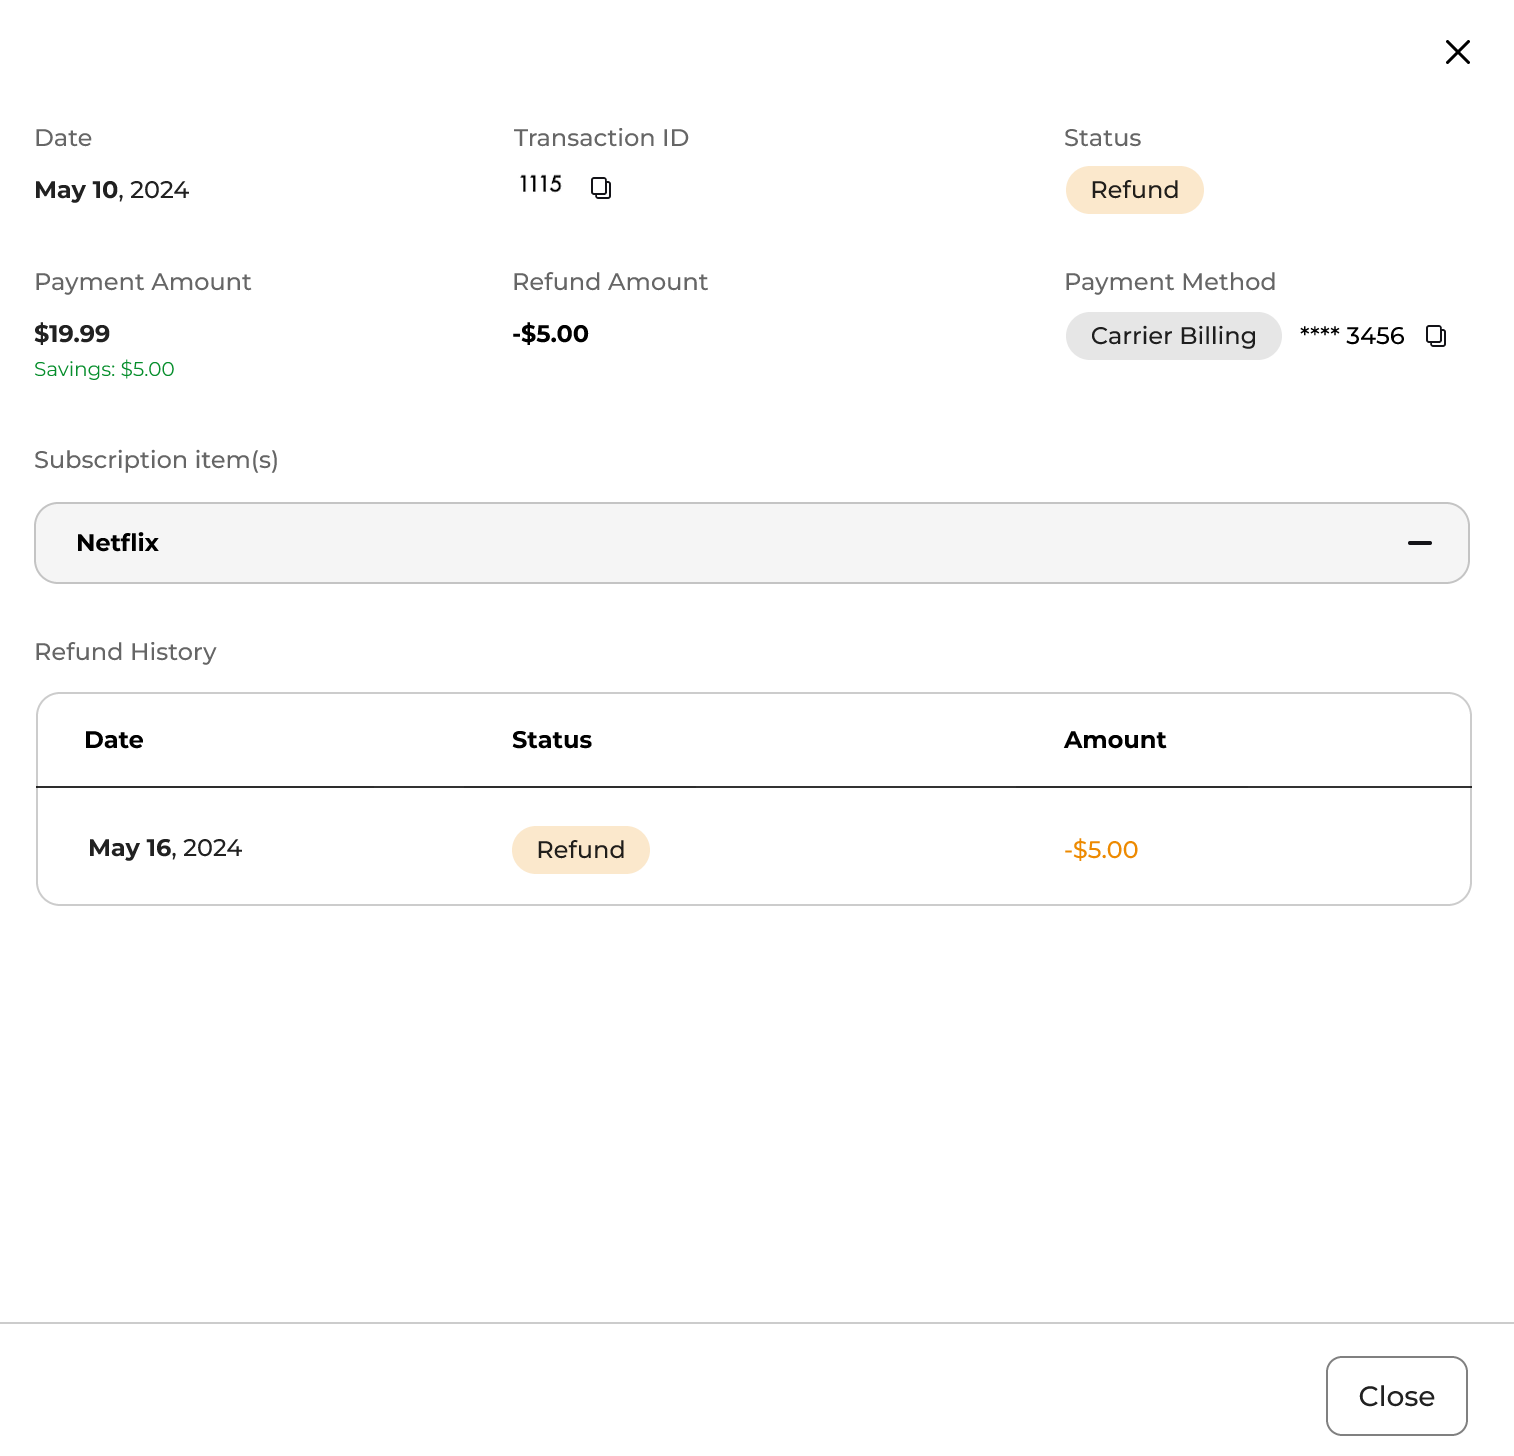Click the bold -$5.00 under Refund Amount

click(550, 334)
